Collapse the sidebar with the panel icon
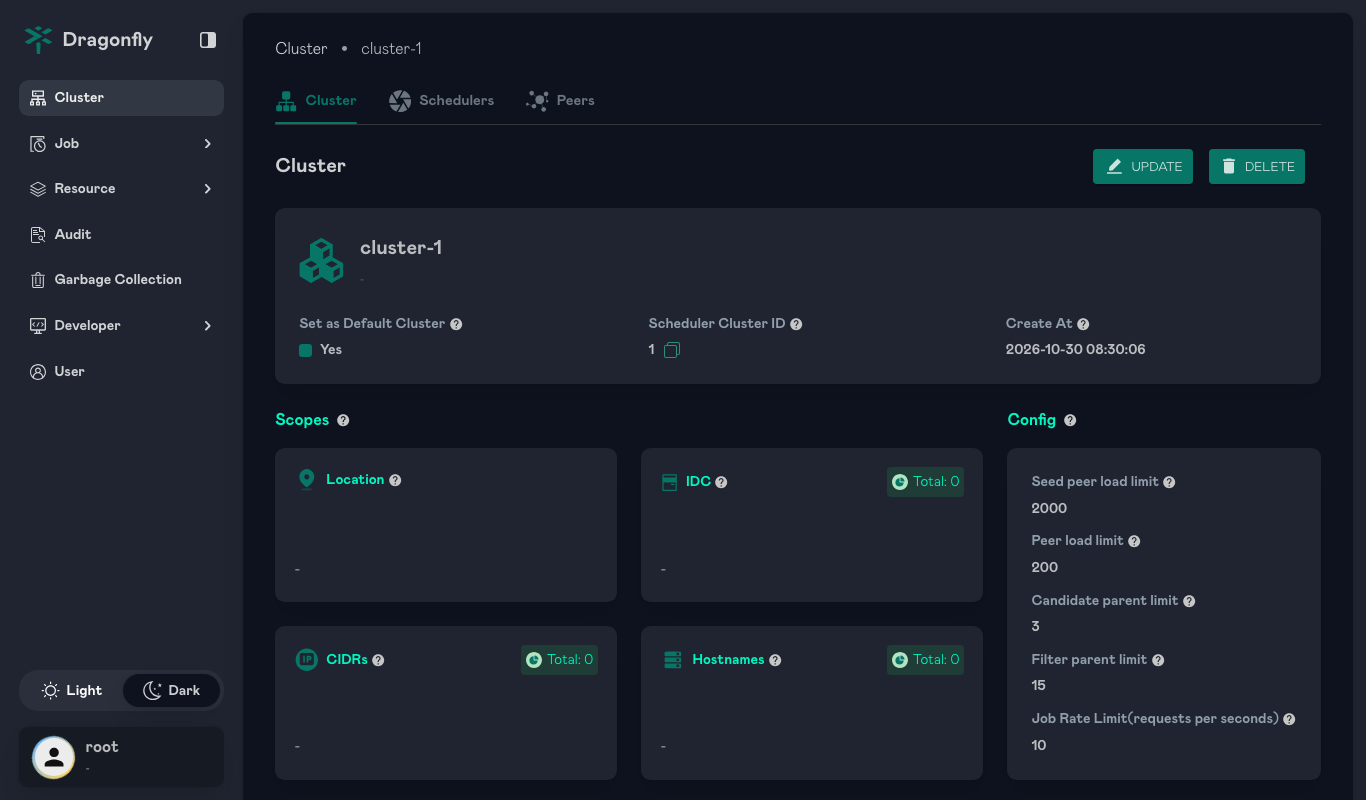 208,40
